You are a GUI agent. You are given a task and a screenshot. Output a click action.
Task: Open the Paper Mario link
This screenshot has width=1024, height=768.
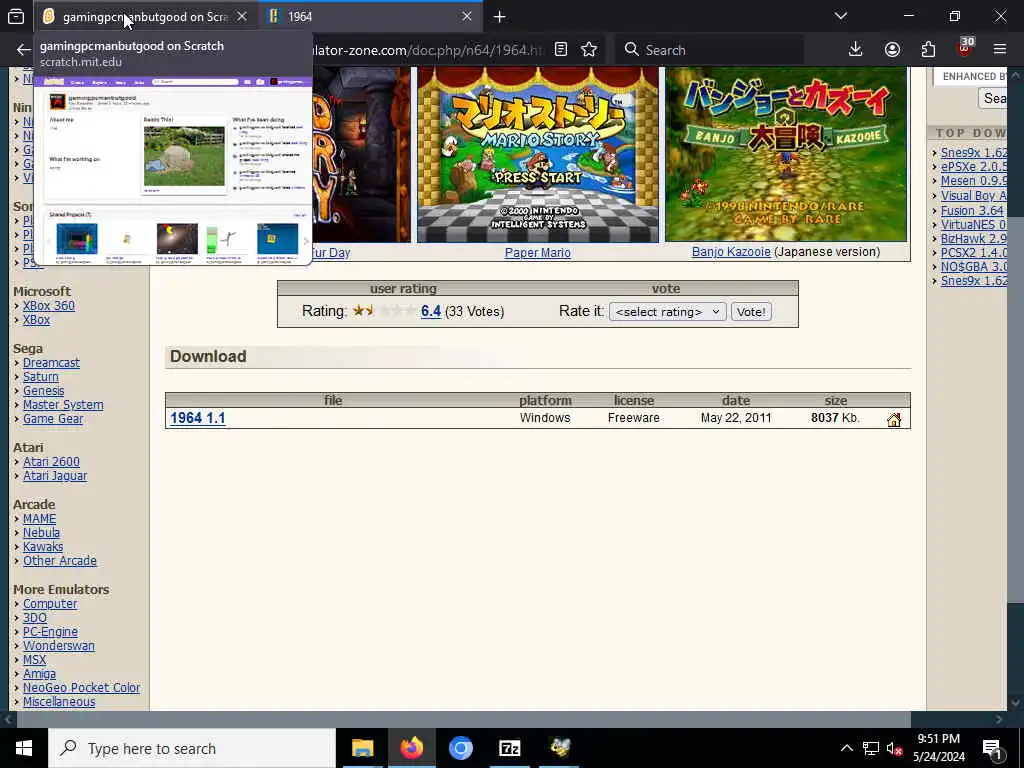537,253
